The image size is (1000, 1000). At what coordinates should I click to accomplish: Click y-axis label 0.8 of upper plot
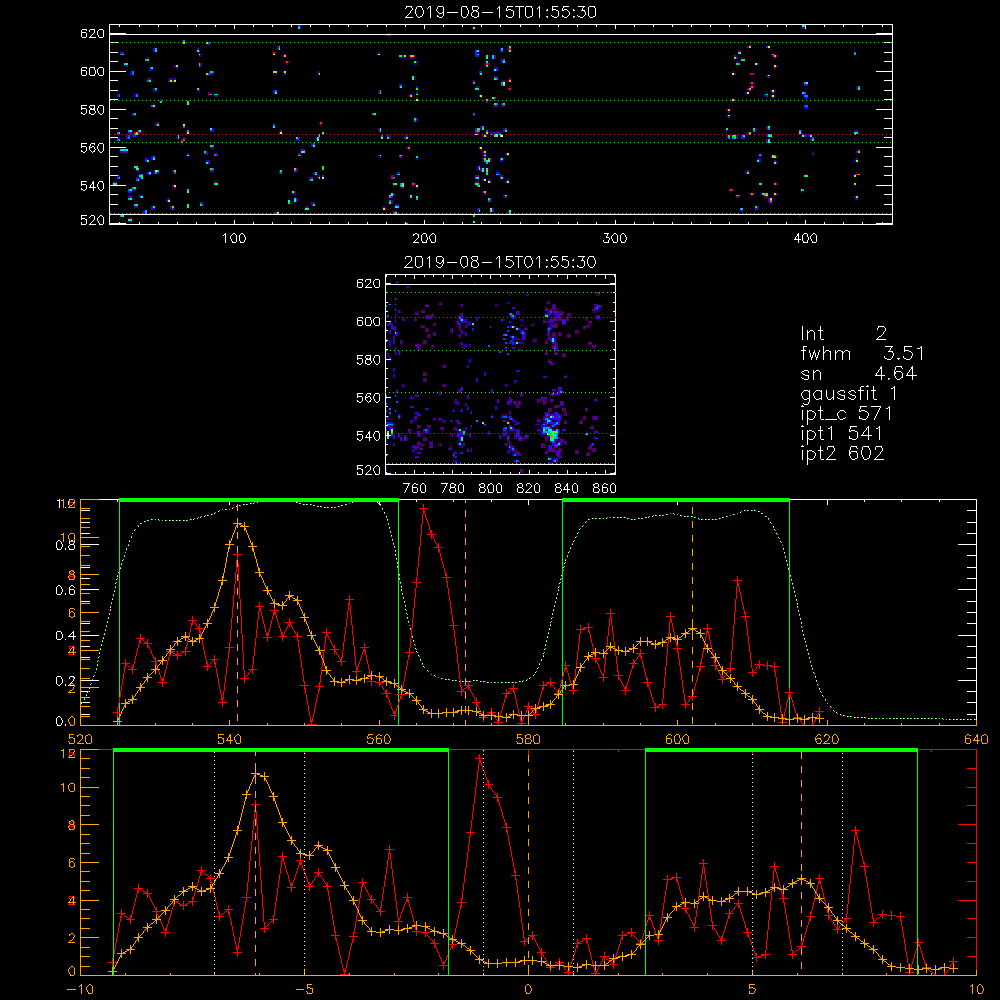point(65,545)
